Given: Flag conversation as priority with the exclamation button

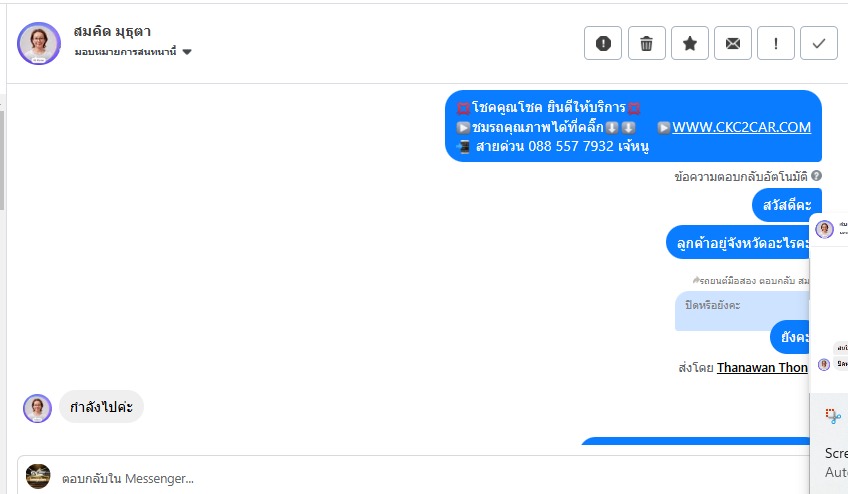Looking at the screenshot, I should click(776, 43).
